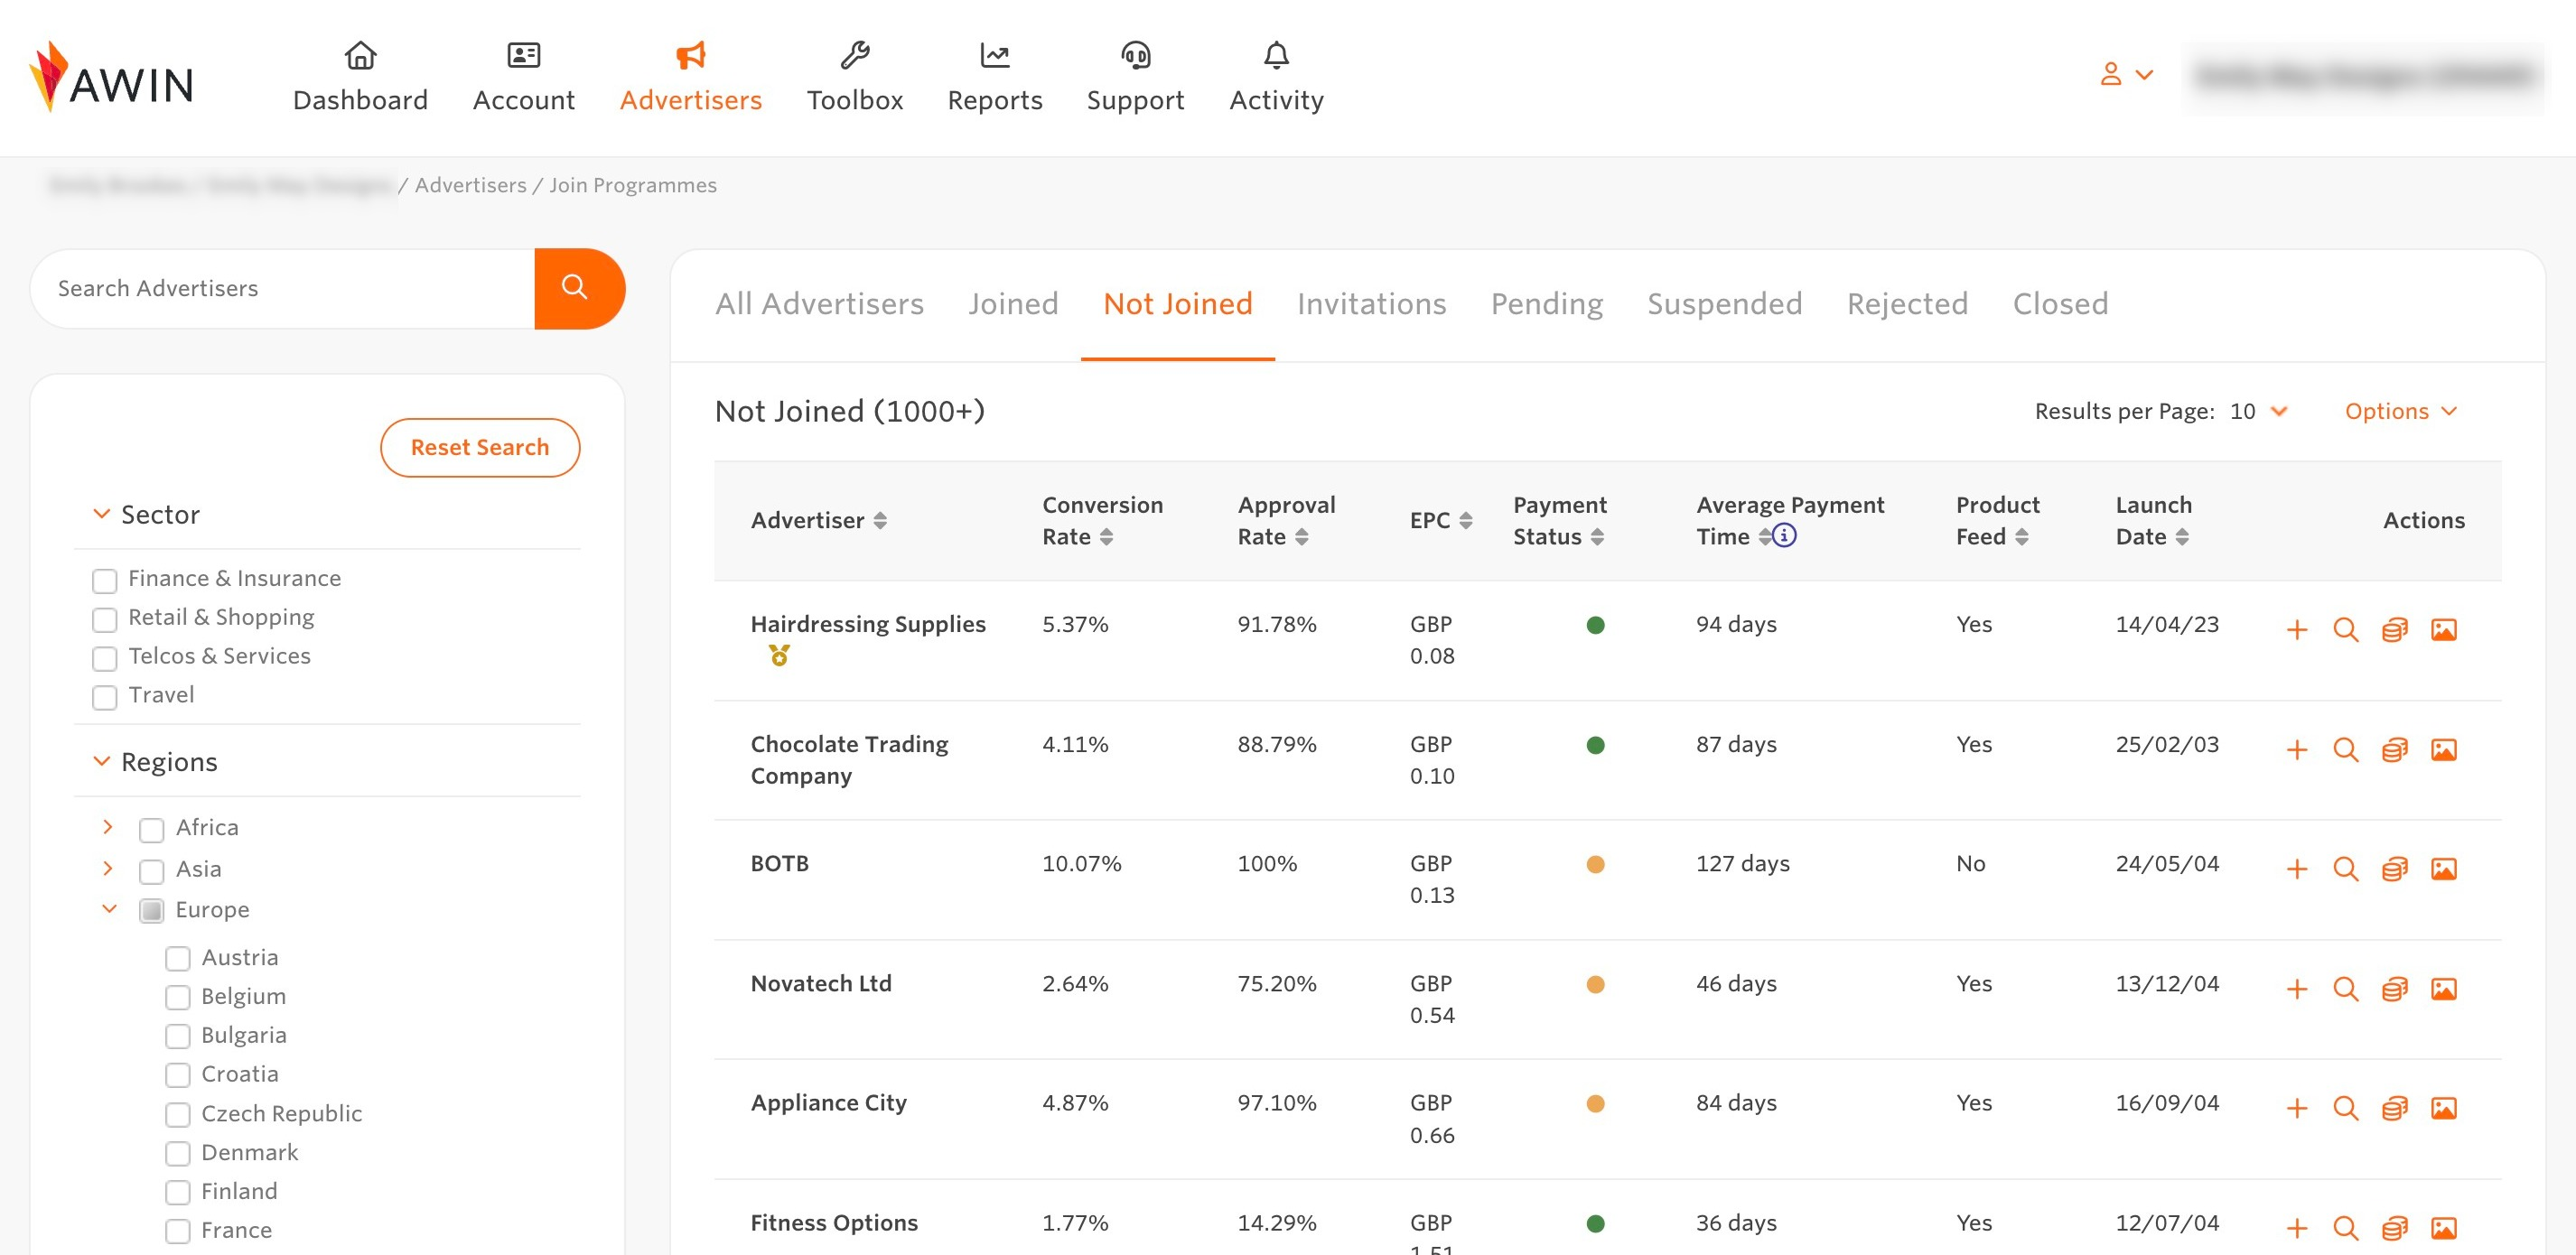The width and height of the screenshot is (2576, 1255).
Task: Open the Options dropdown
Action: (2400, 411)
